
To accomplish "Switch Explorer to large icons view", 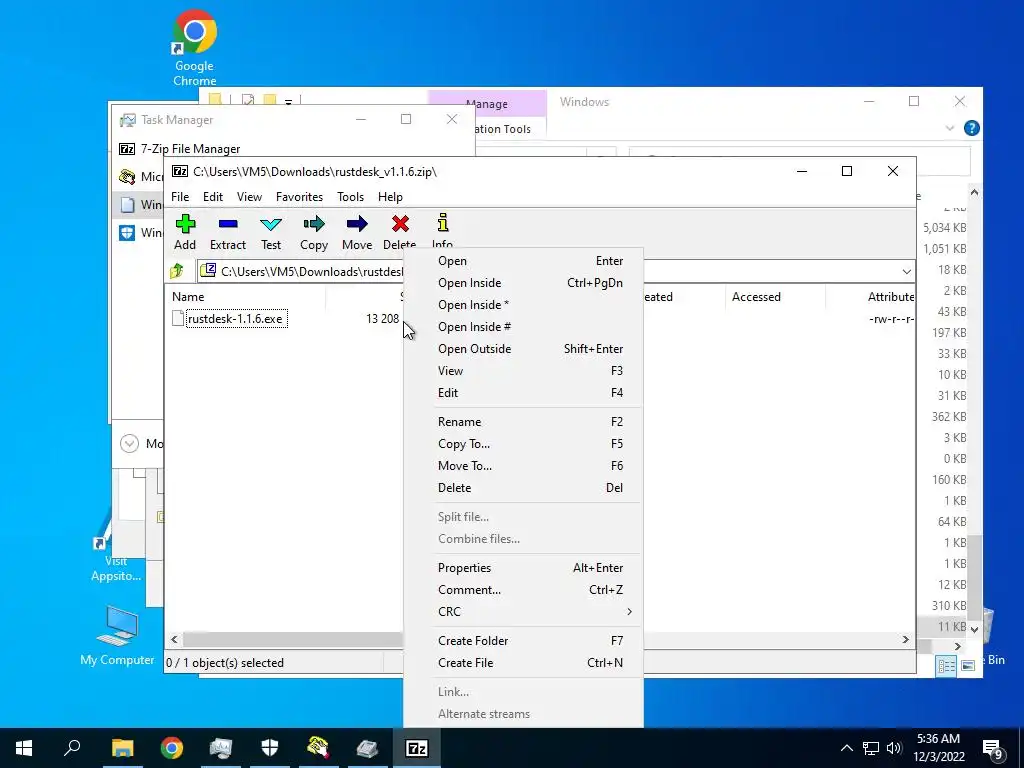I will point(968,666).
